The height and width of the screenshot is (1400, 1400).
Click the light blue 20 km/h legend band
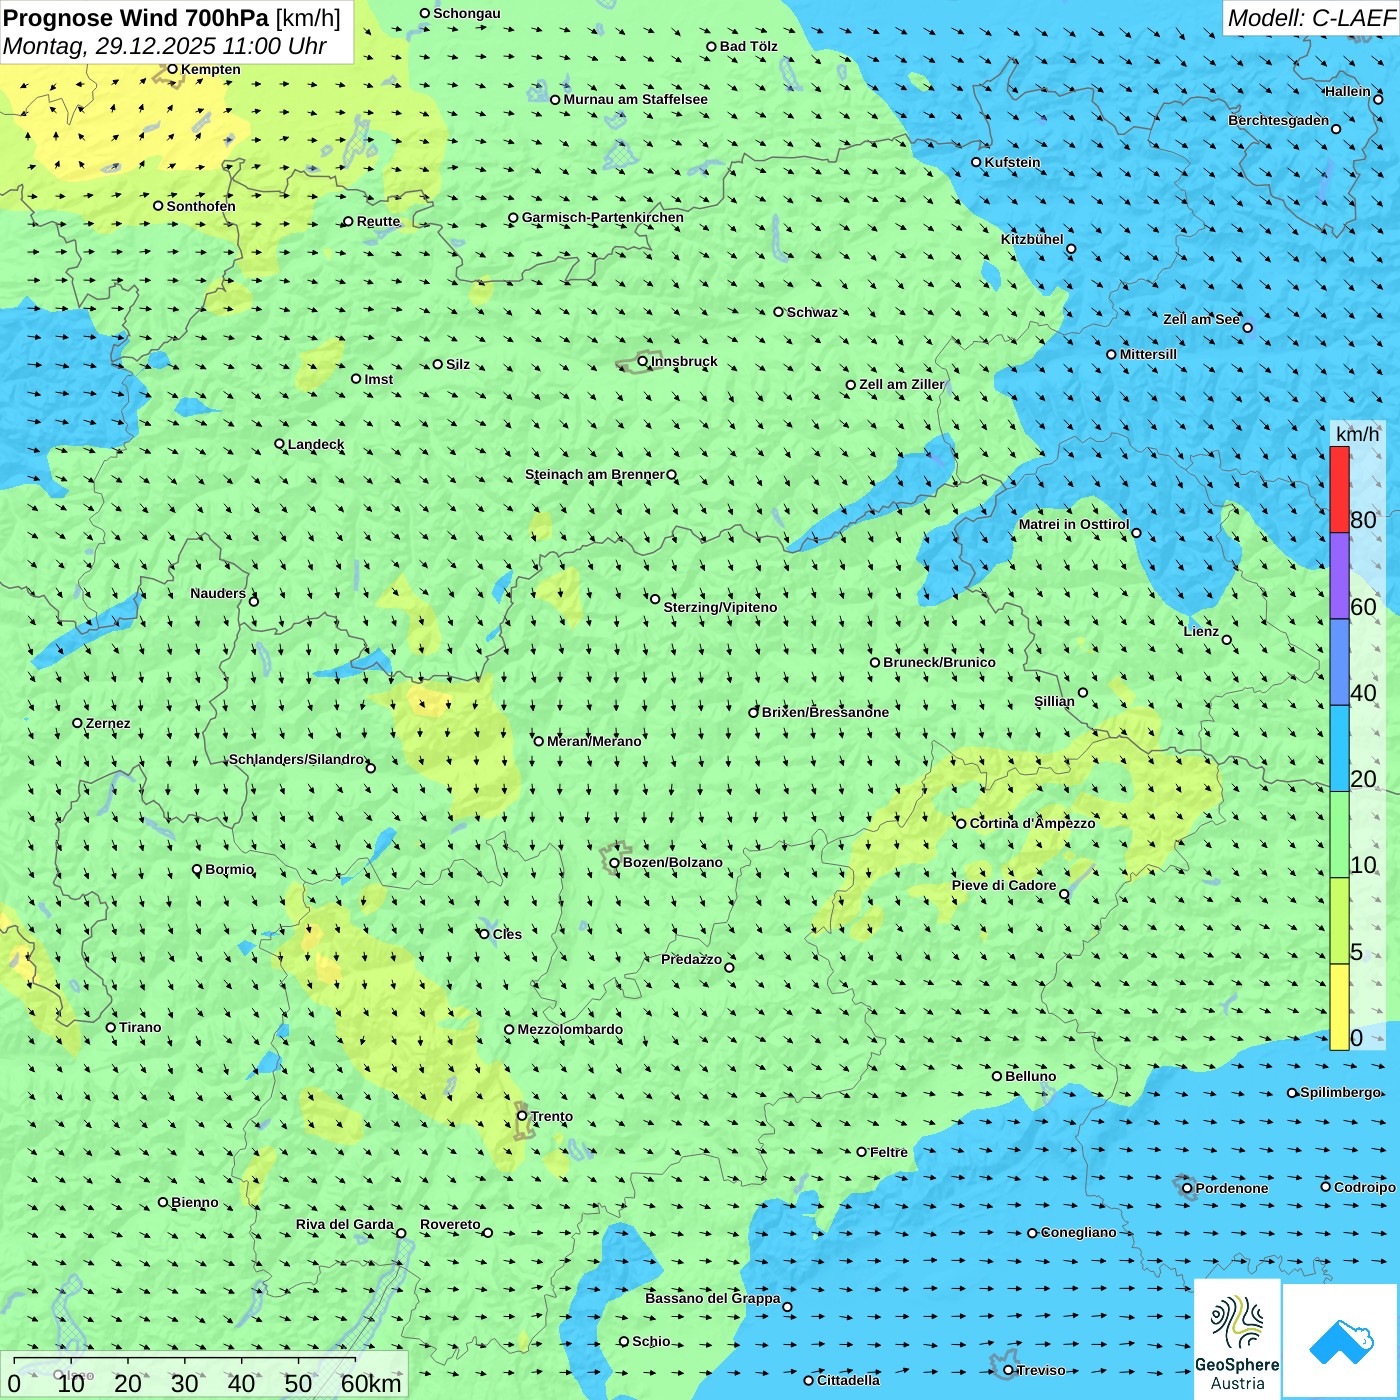(1339, 748)
